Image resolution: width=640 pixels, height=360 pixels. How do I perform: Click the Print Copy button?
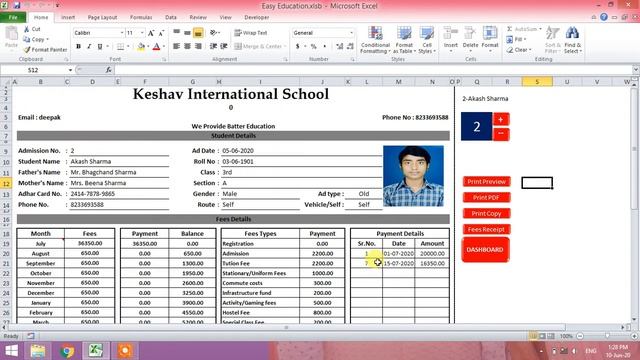487,213
